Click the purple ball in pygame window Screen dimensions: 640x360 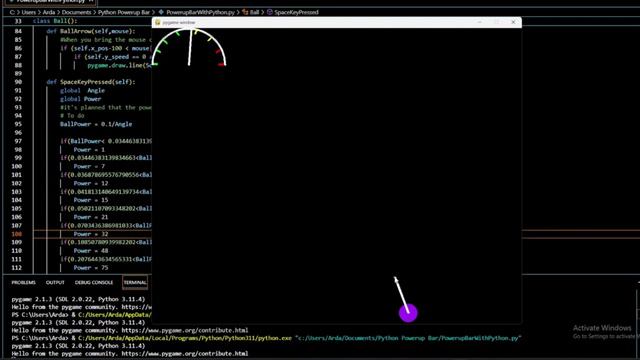(408, 313)
